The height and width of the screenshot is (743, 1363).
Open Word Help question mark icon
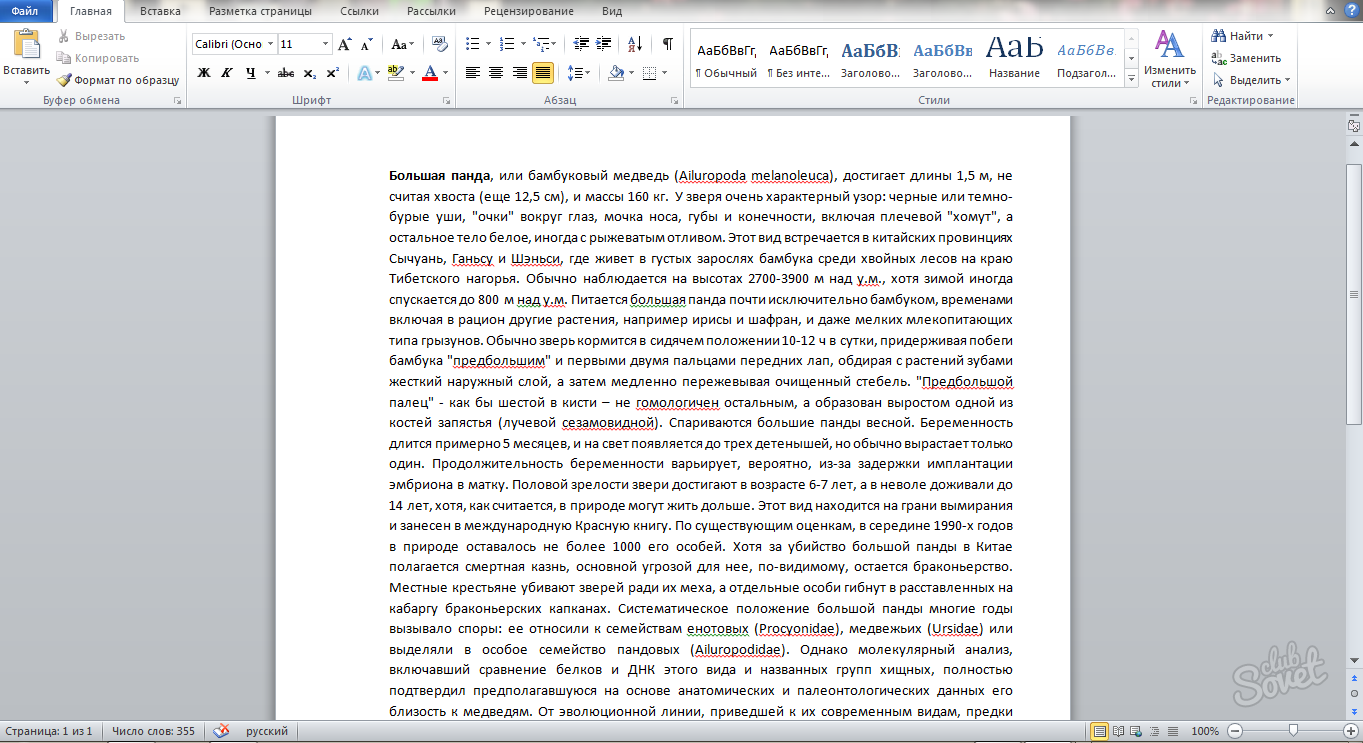(x=1351, y=11)
